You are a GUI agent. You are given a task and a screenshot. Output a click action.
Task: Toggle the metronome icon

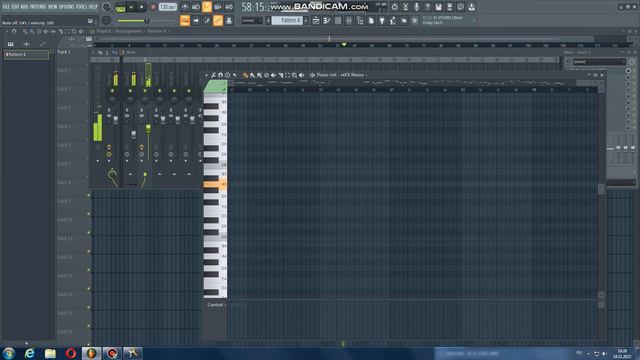(x=185, y=7)
